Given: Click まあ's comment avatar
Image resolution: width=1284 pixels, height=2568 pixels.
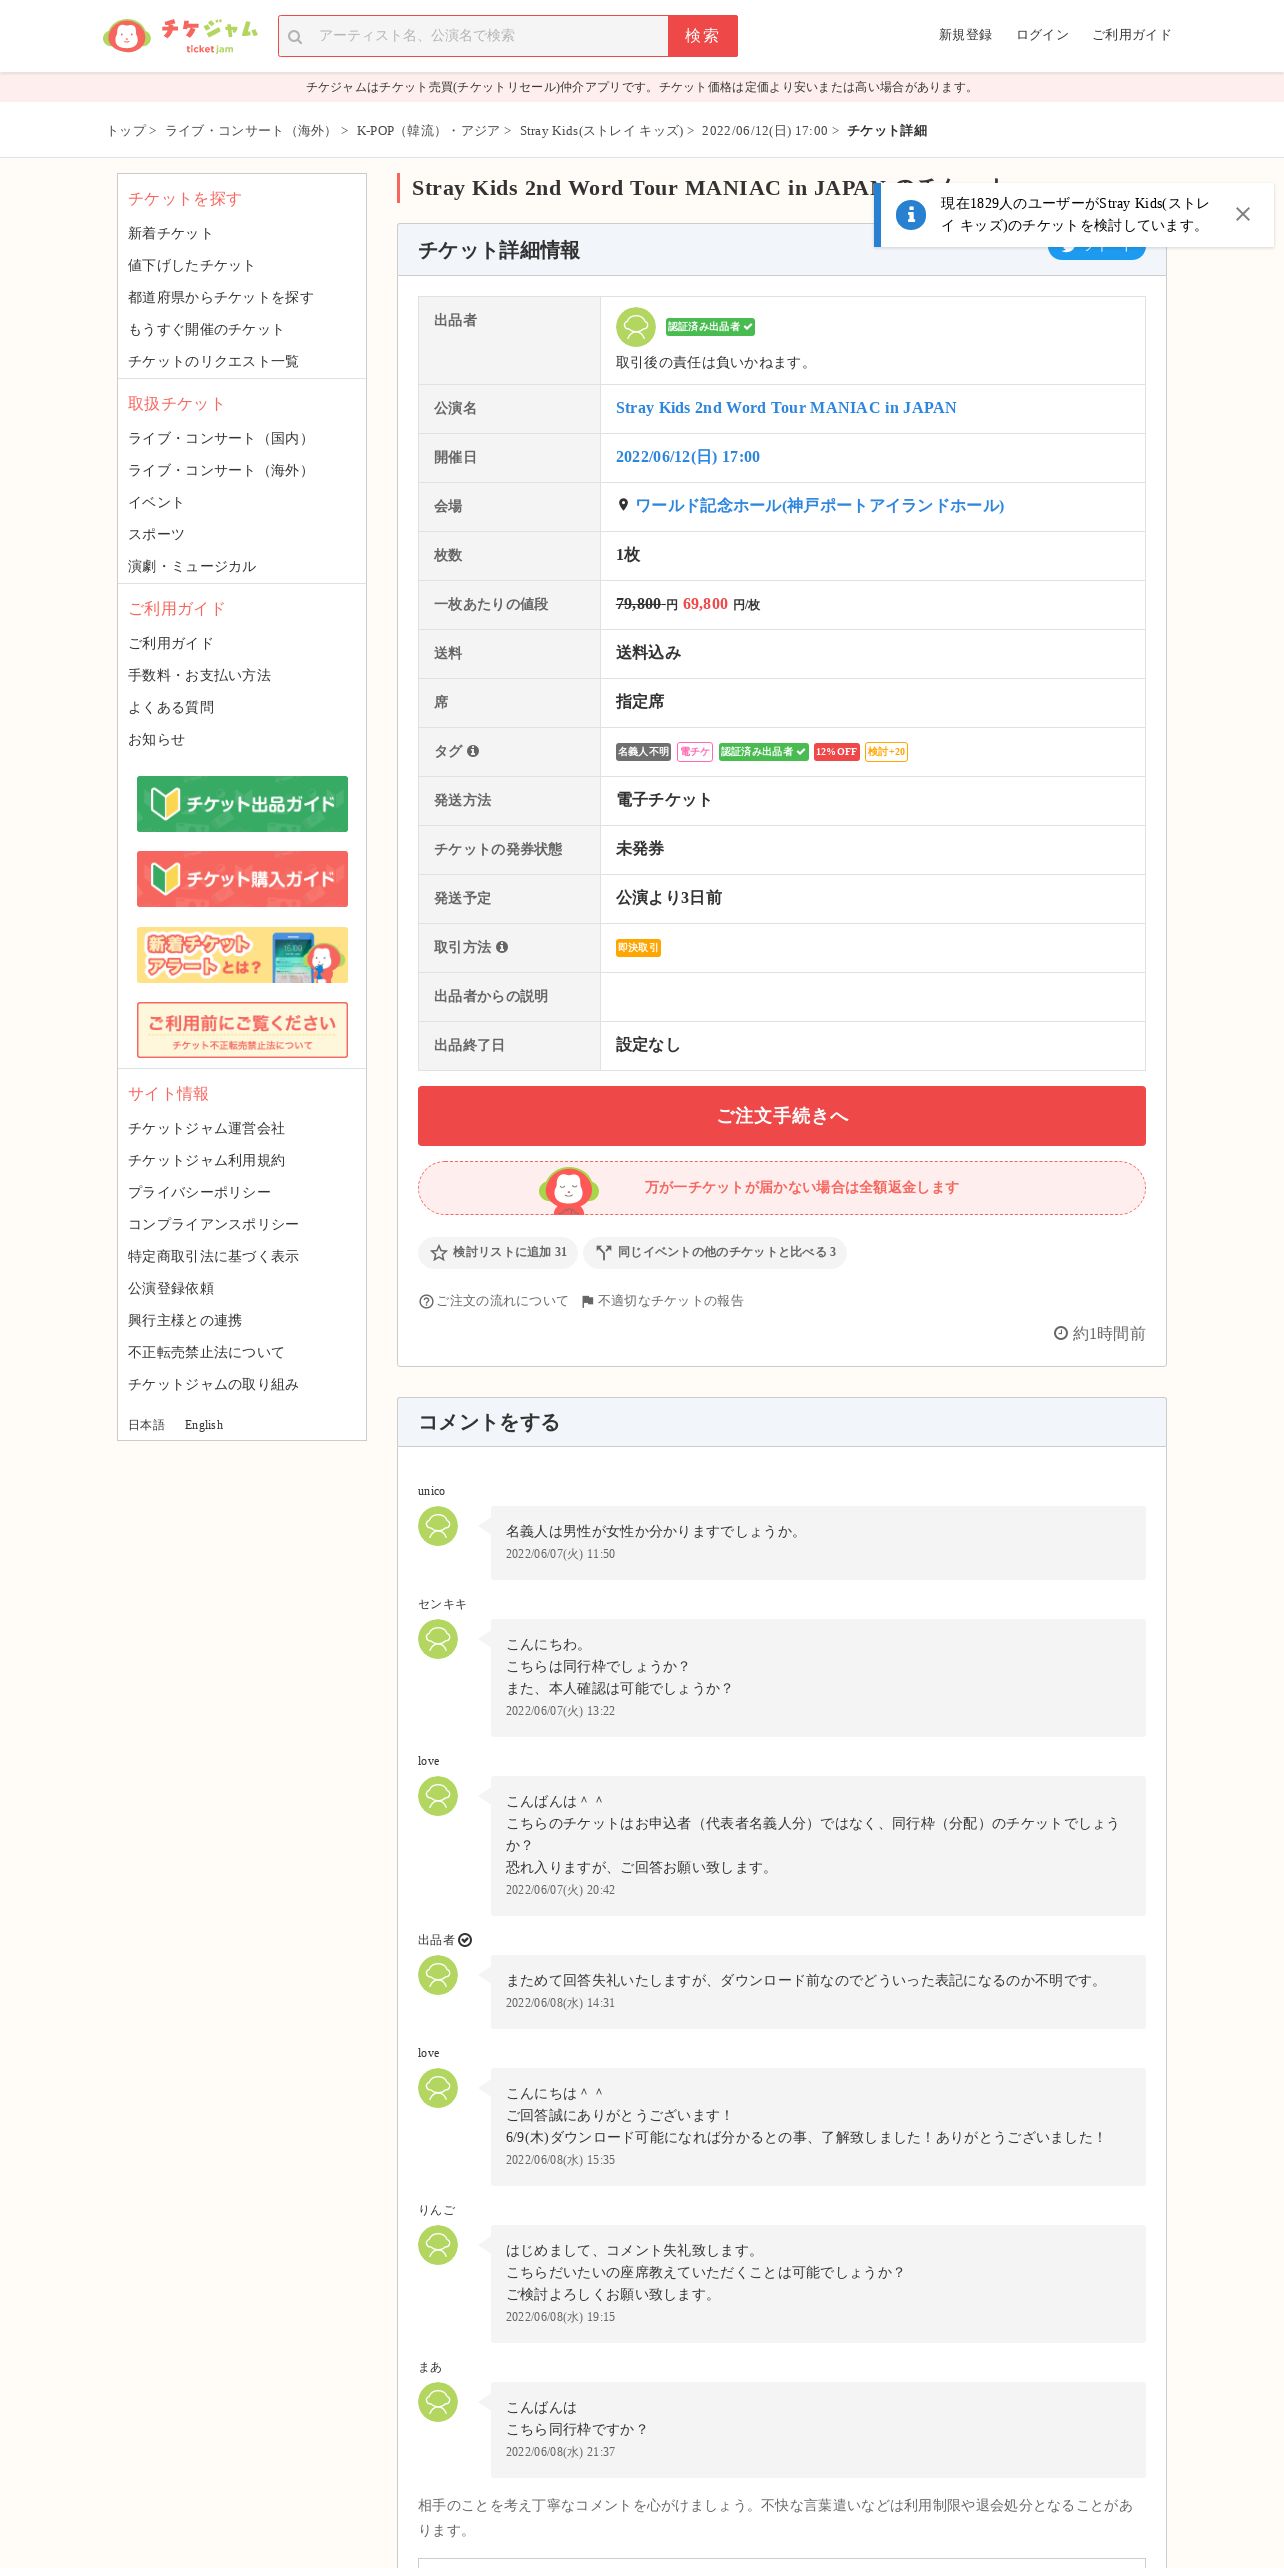Looking at the screenshot, I should (x=438, y=2402).
